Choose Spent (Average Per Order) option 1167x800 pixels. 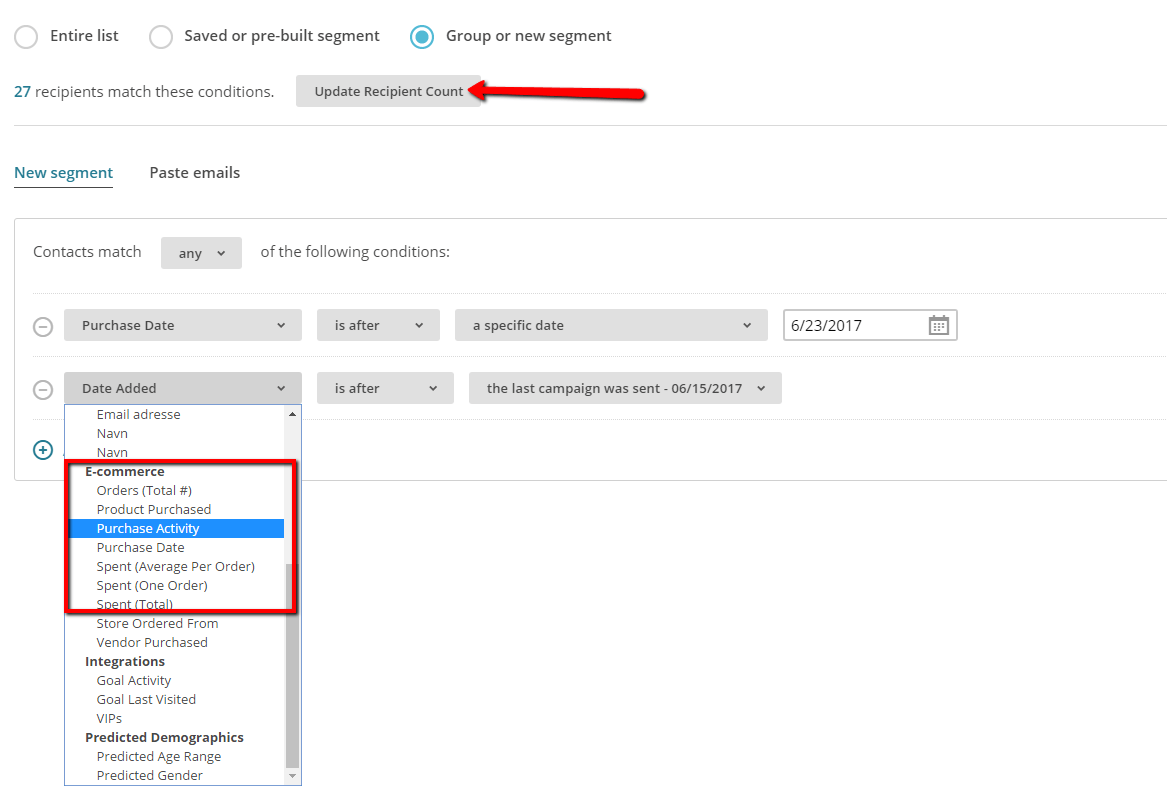[x=176, y=566]
